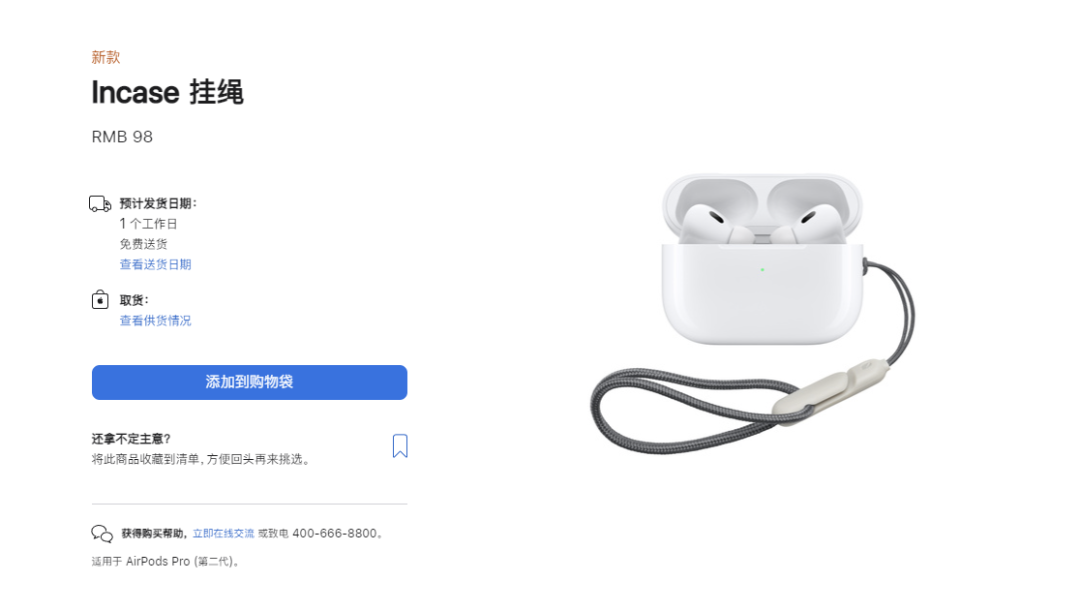
Task: Save item with the bookmark icon
Action: point(400,446)
